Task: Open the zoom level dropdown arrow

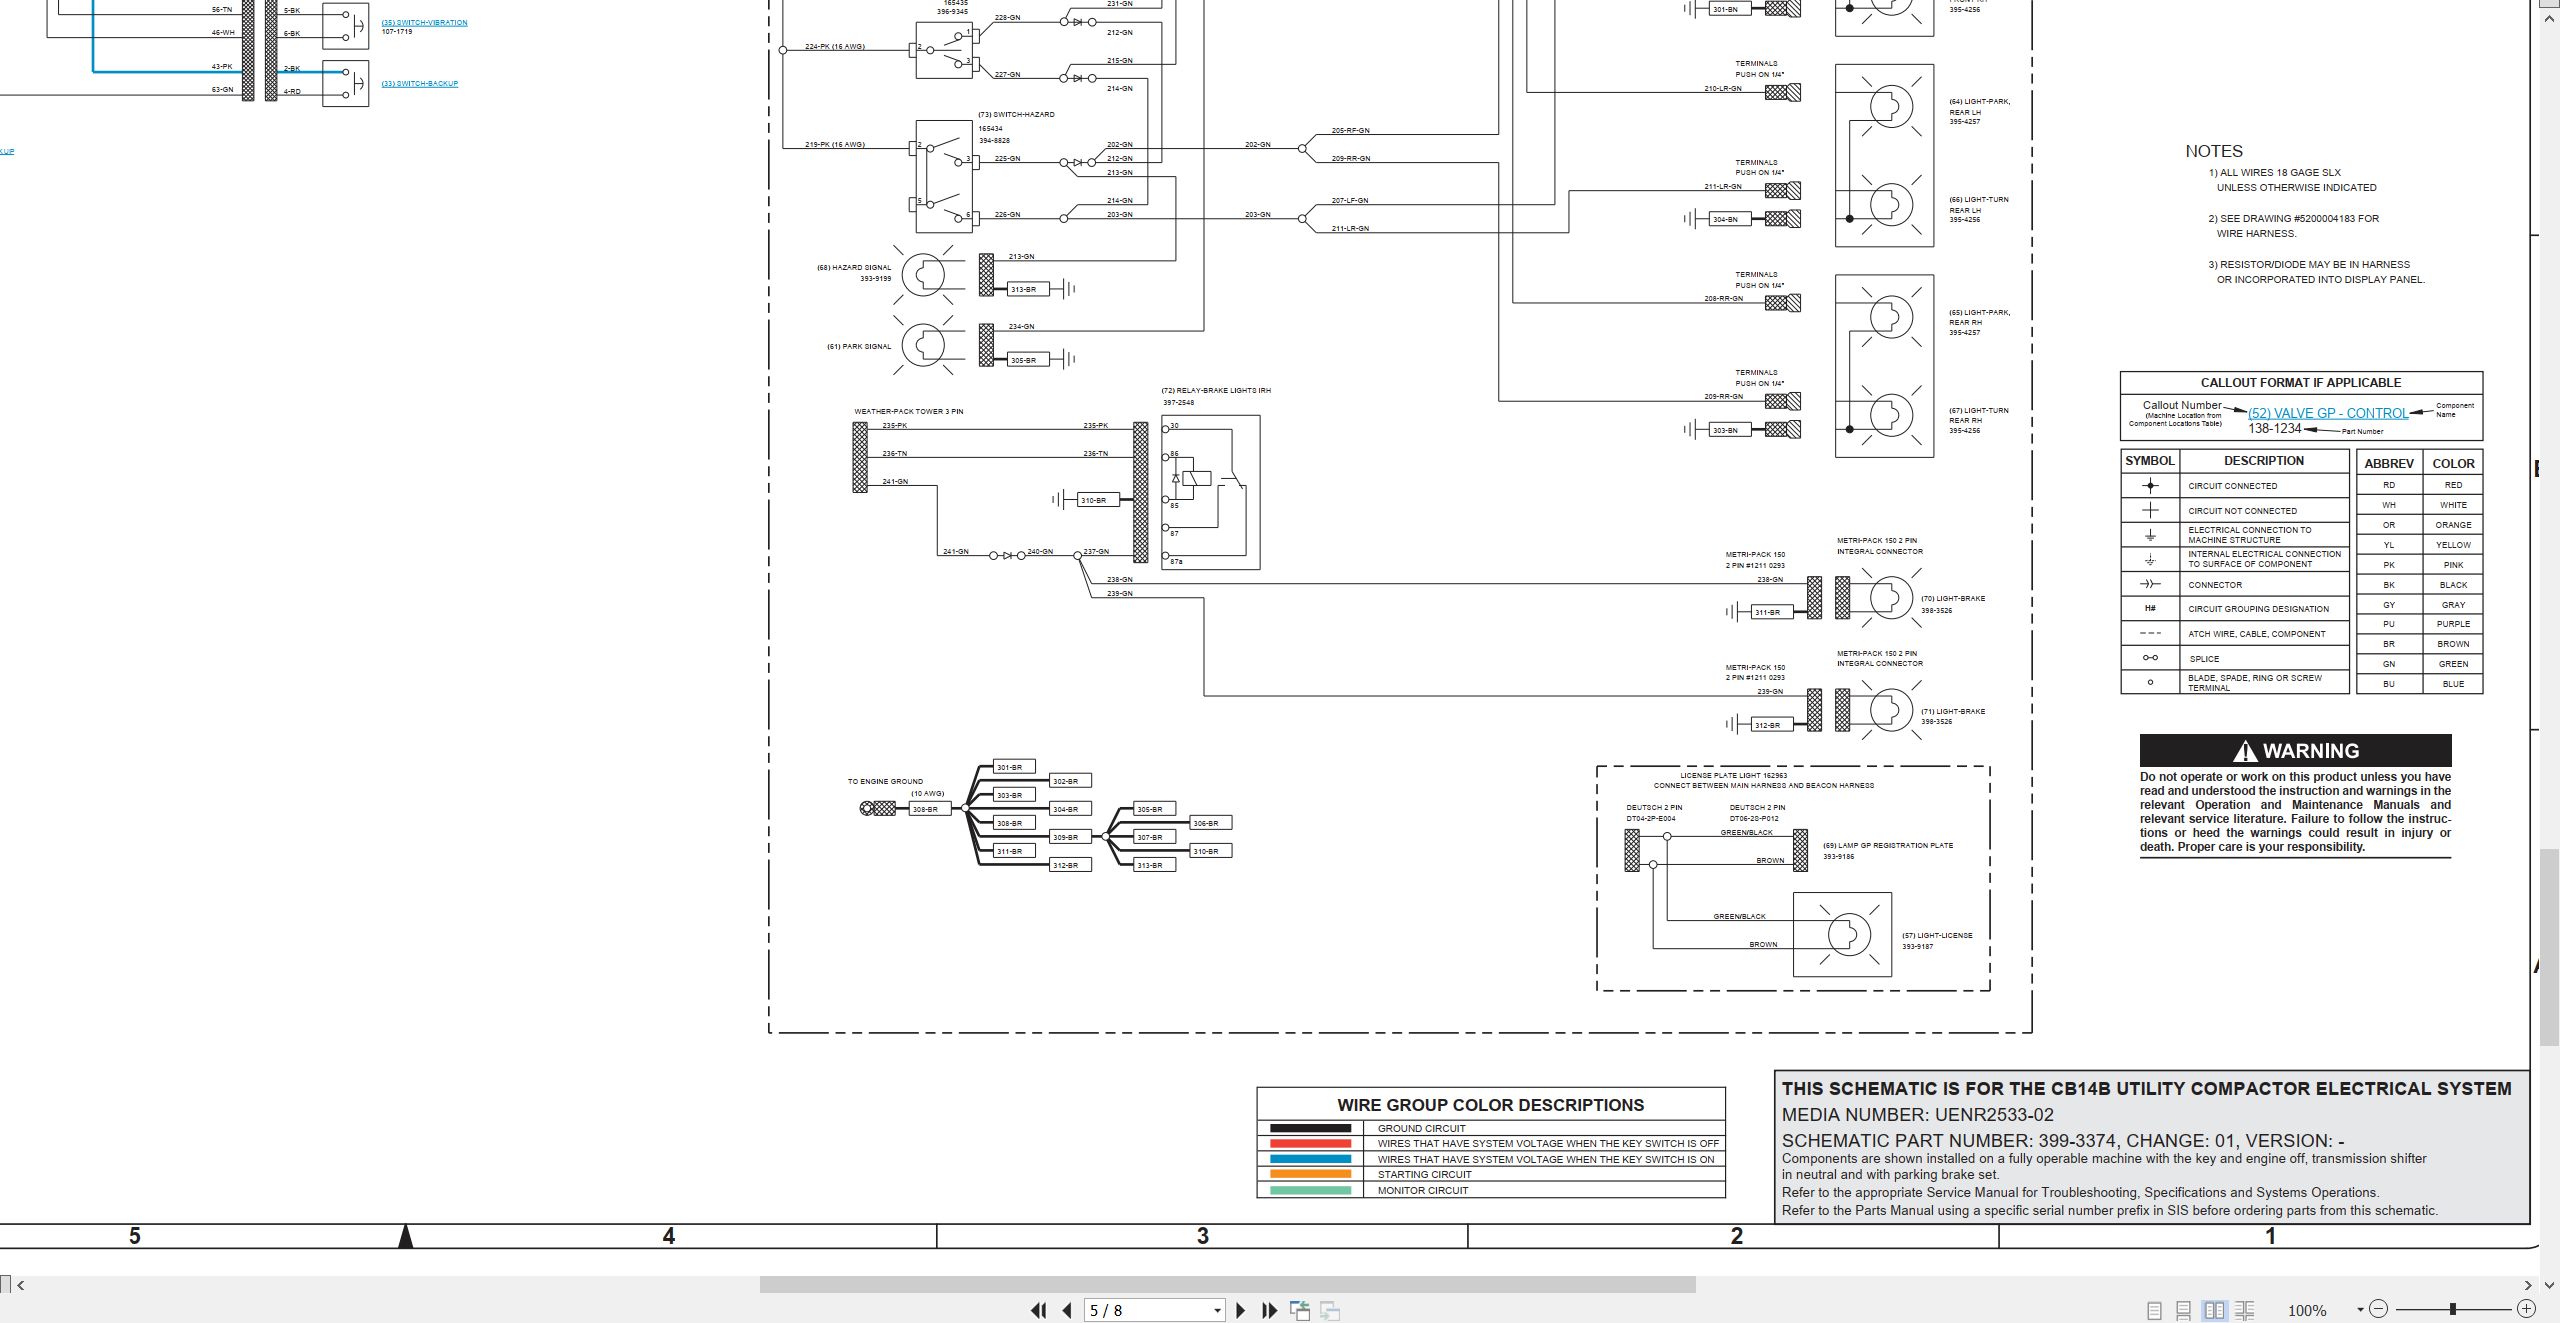Action: point(2360,1310)
